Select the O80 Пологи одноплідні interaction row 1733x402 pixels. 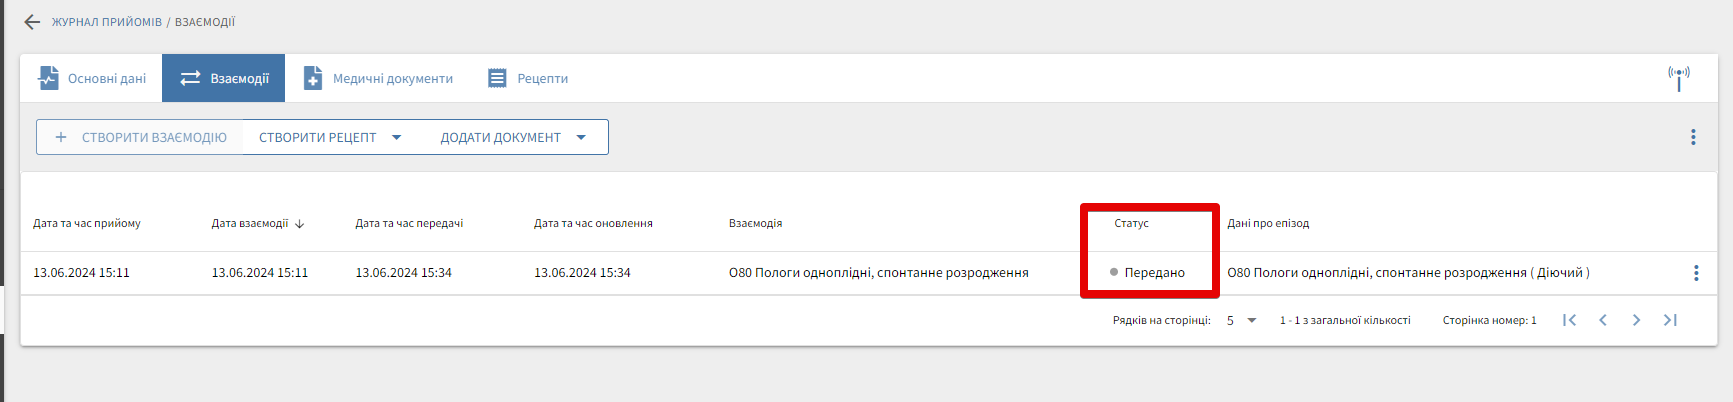878,273
